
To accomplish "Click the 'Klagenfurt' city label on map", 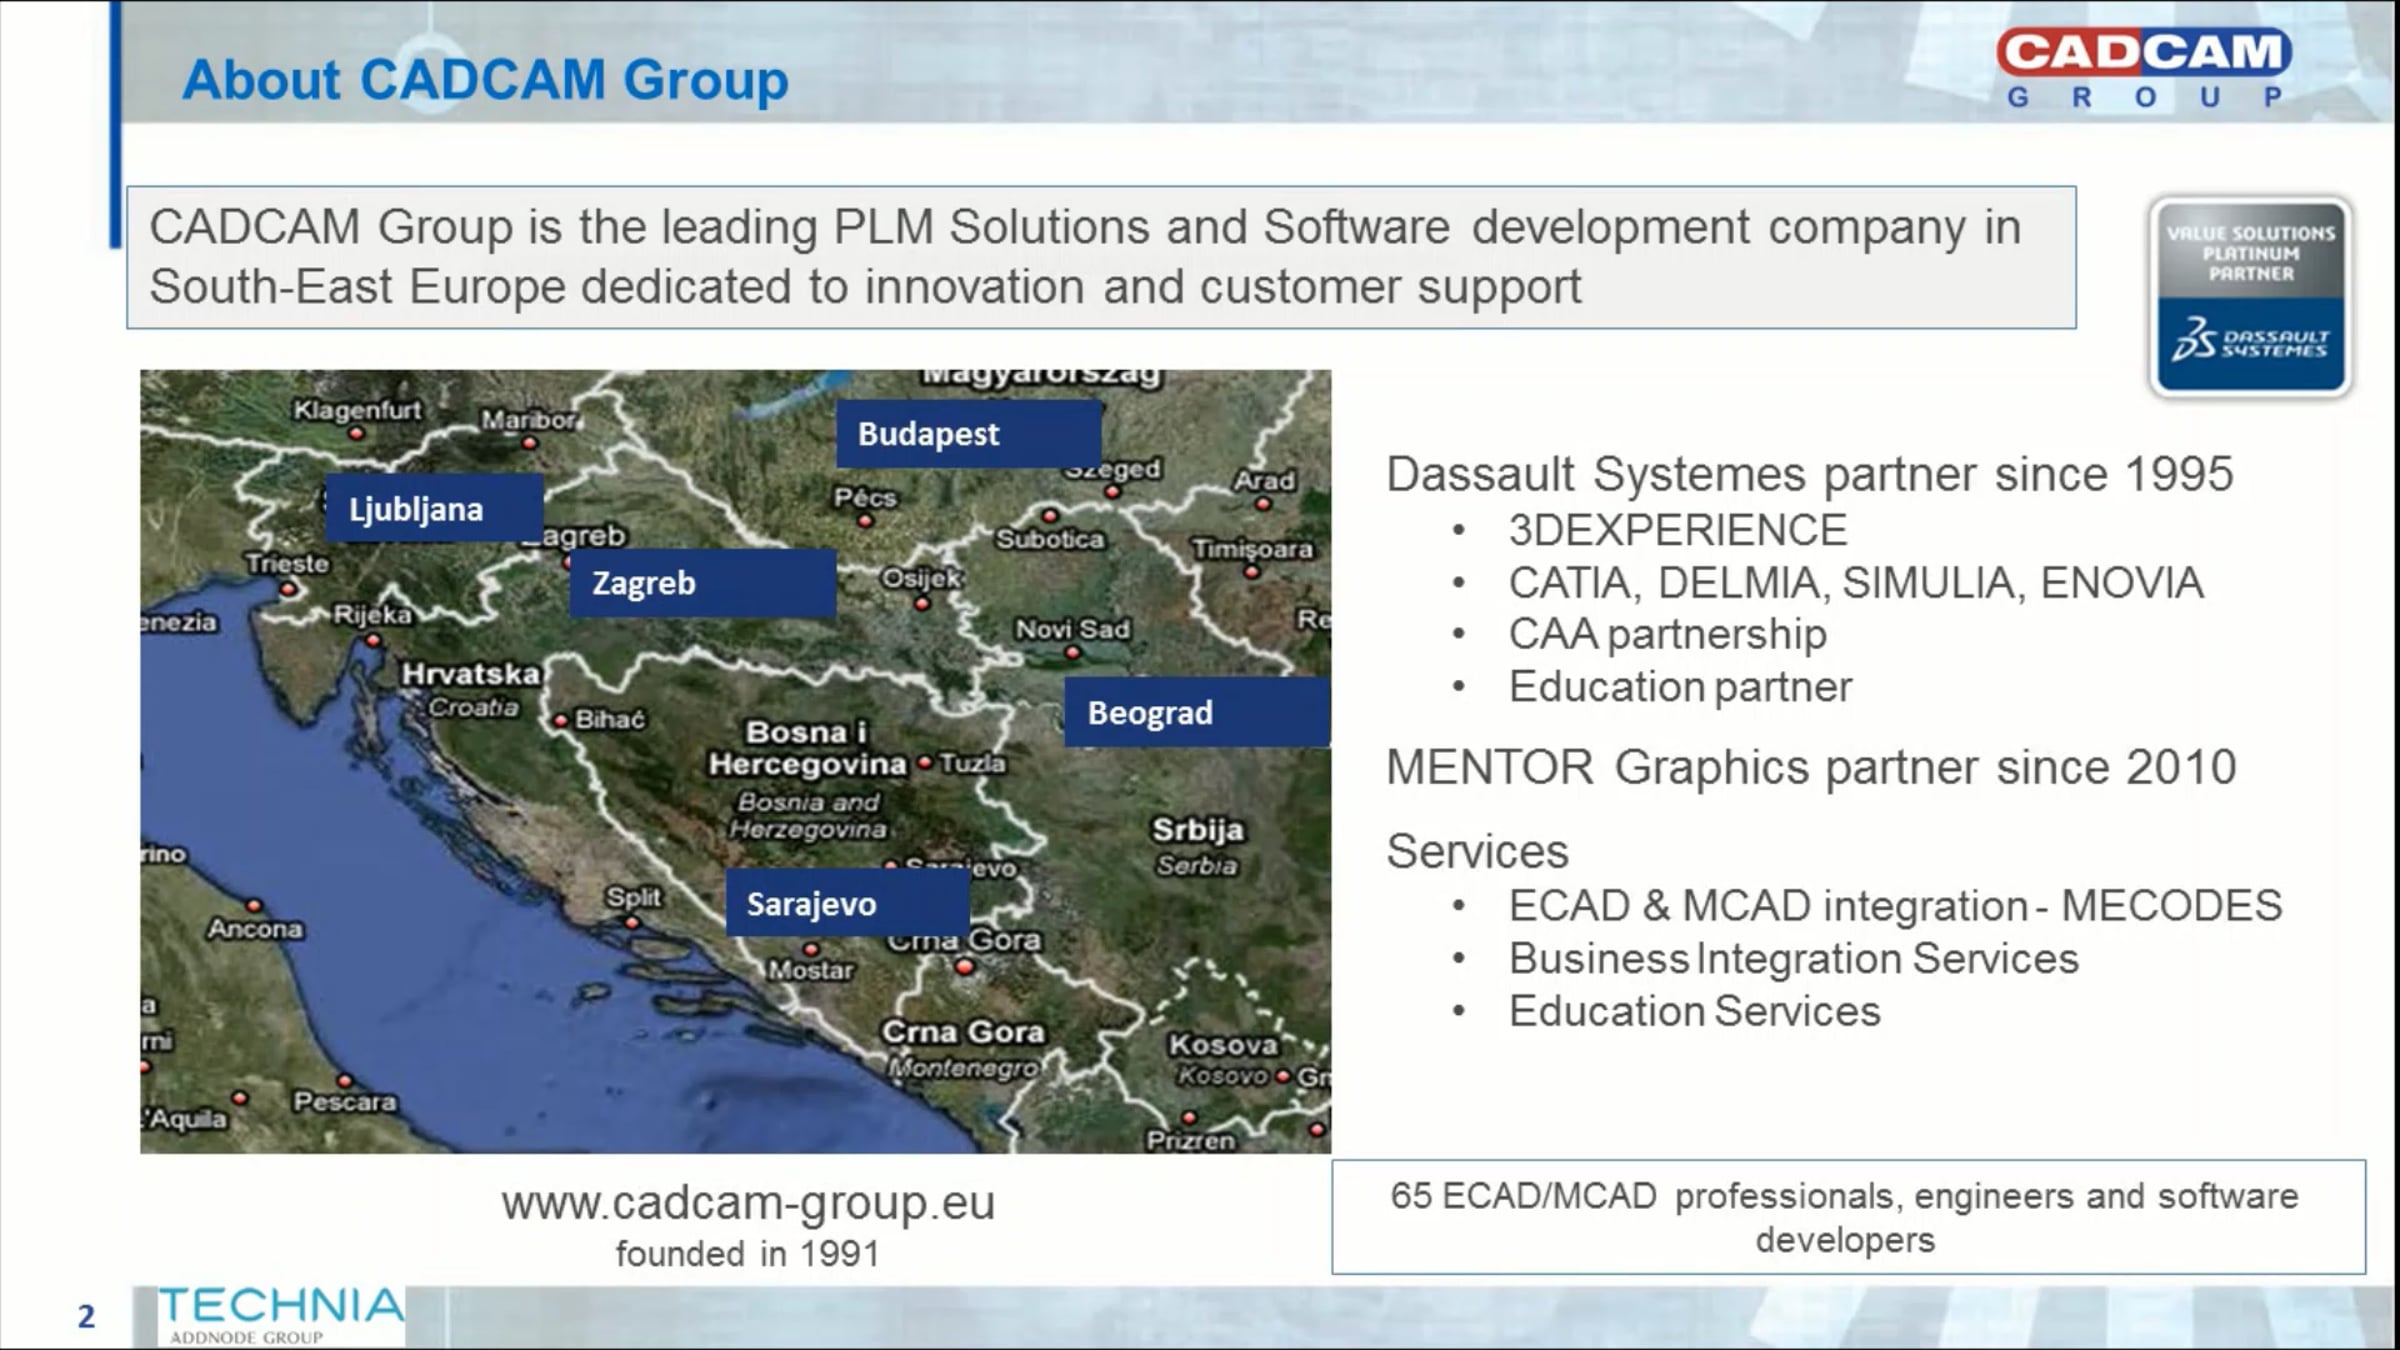I will coord(357,410).
